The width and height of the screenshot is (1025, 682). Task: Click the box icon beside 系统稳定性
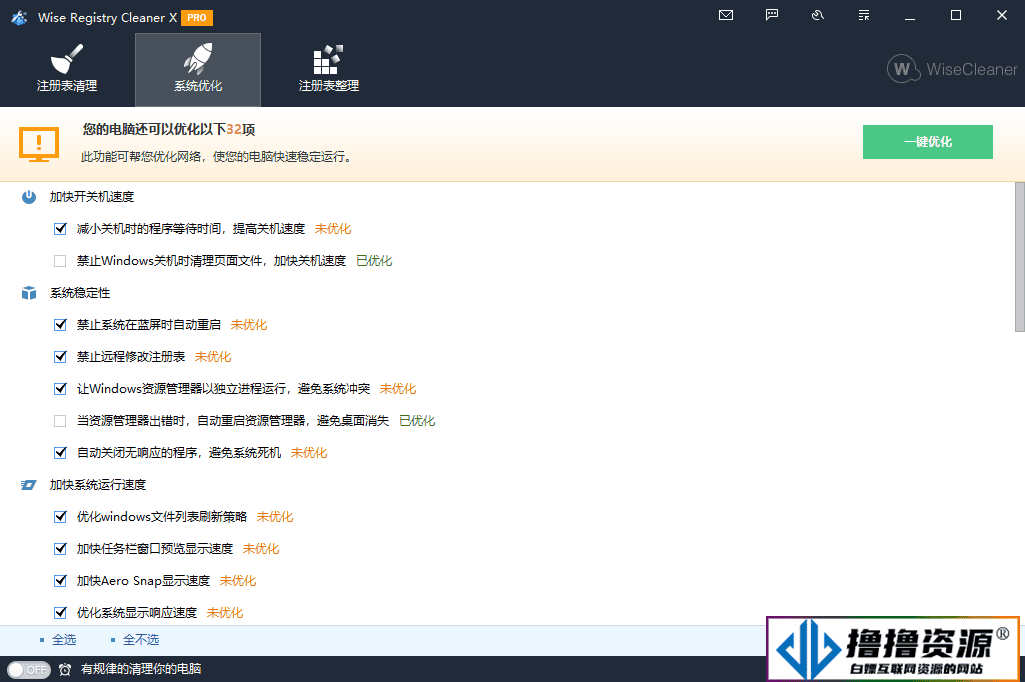(29, 293)
